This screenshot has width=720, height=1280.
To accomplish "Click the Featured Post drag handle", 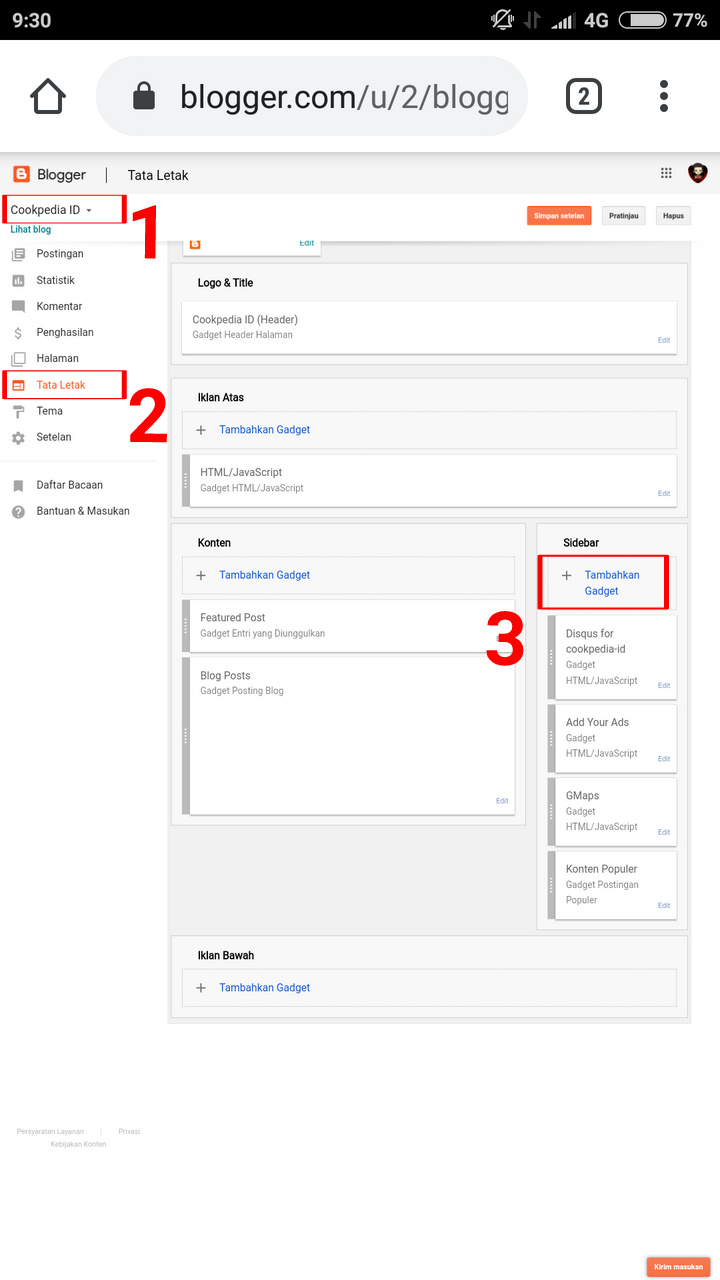I will click(x=186, y=626).
